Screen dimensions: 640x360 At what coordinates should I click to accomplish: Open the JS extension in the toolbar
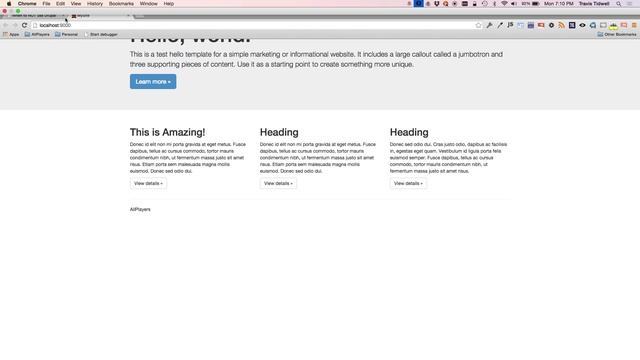click(x=510, y=25)
